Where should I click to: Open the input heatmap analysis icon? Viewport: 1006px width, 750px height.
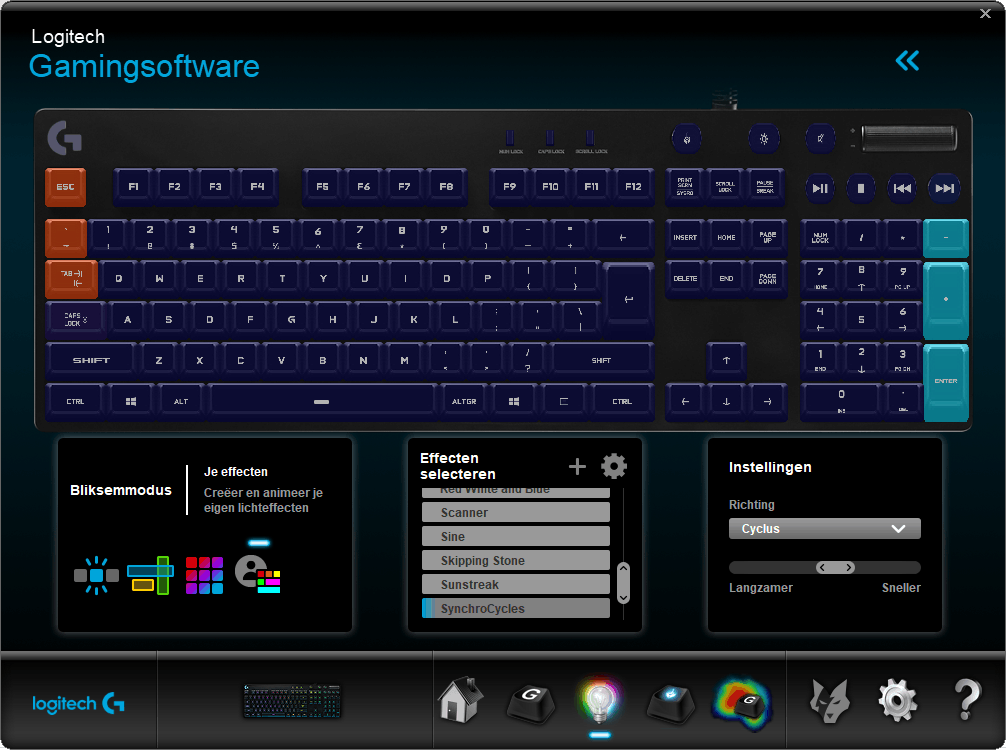point(742,704)
